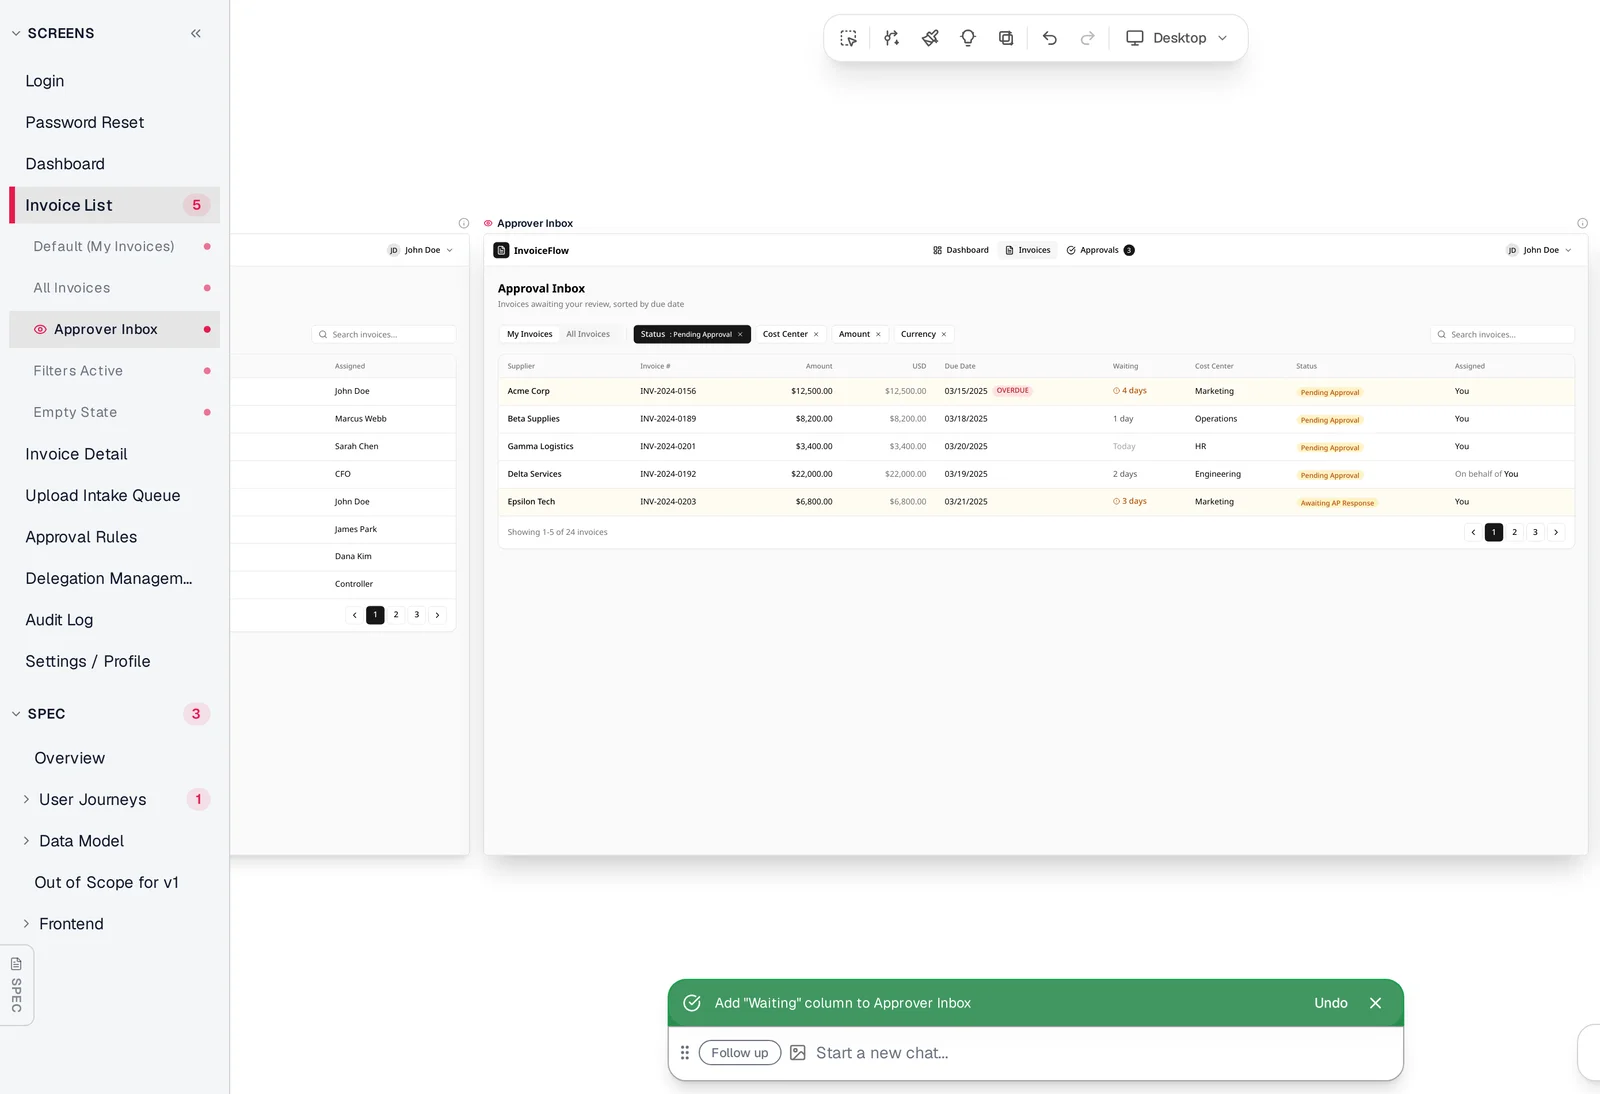Open Dashboard nav item in InvoiceFlow header
Viewport: 1600px width, 1094px height.
[x=961, y=250]
